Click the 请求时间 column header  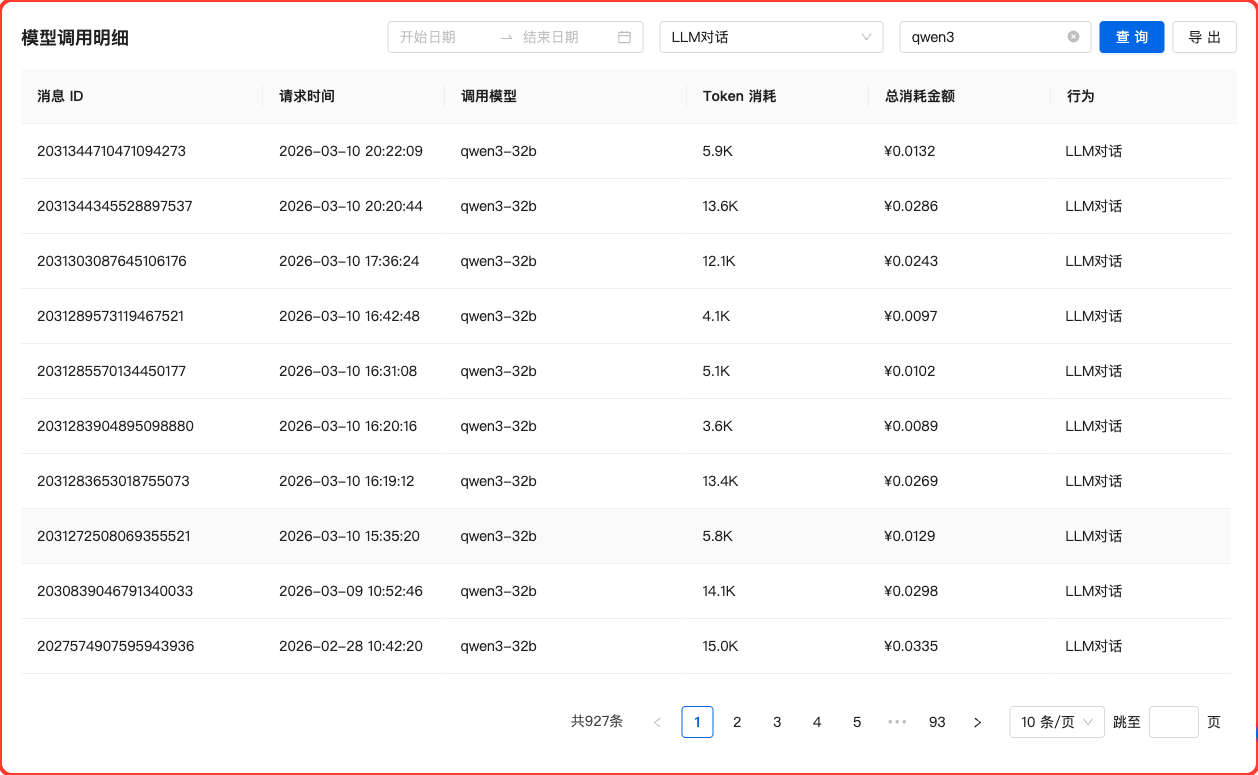[x=307, y=96]
